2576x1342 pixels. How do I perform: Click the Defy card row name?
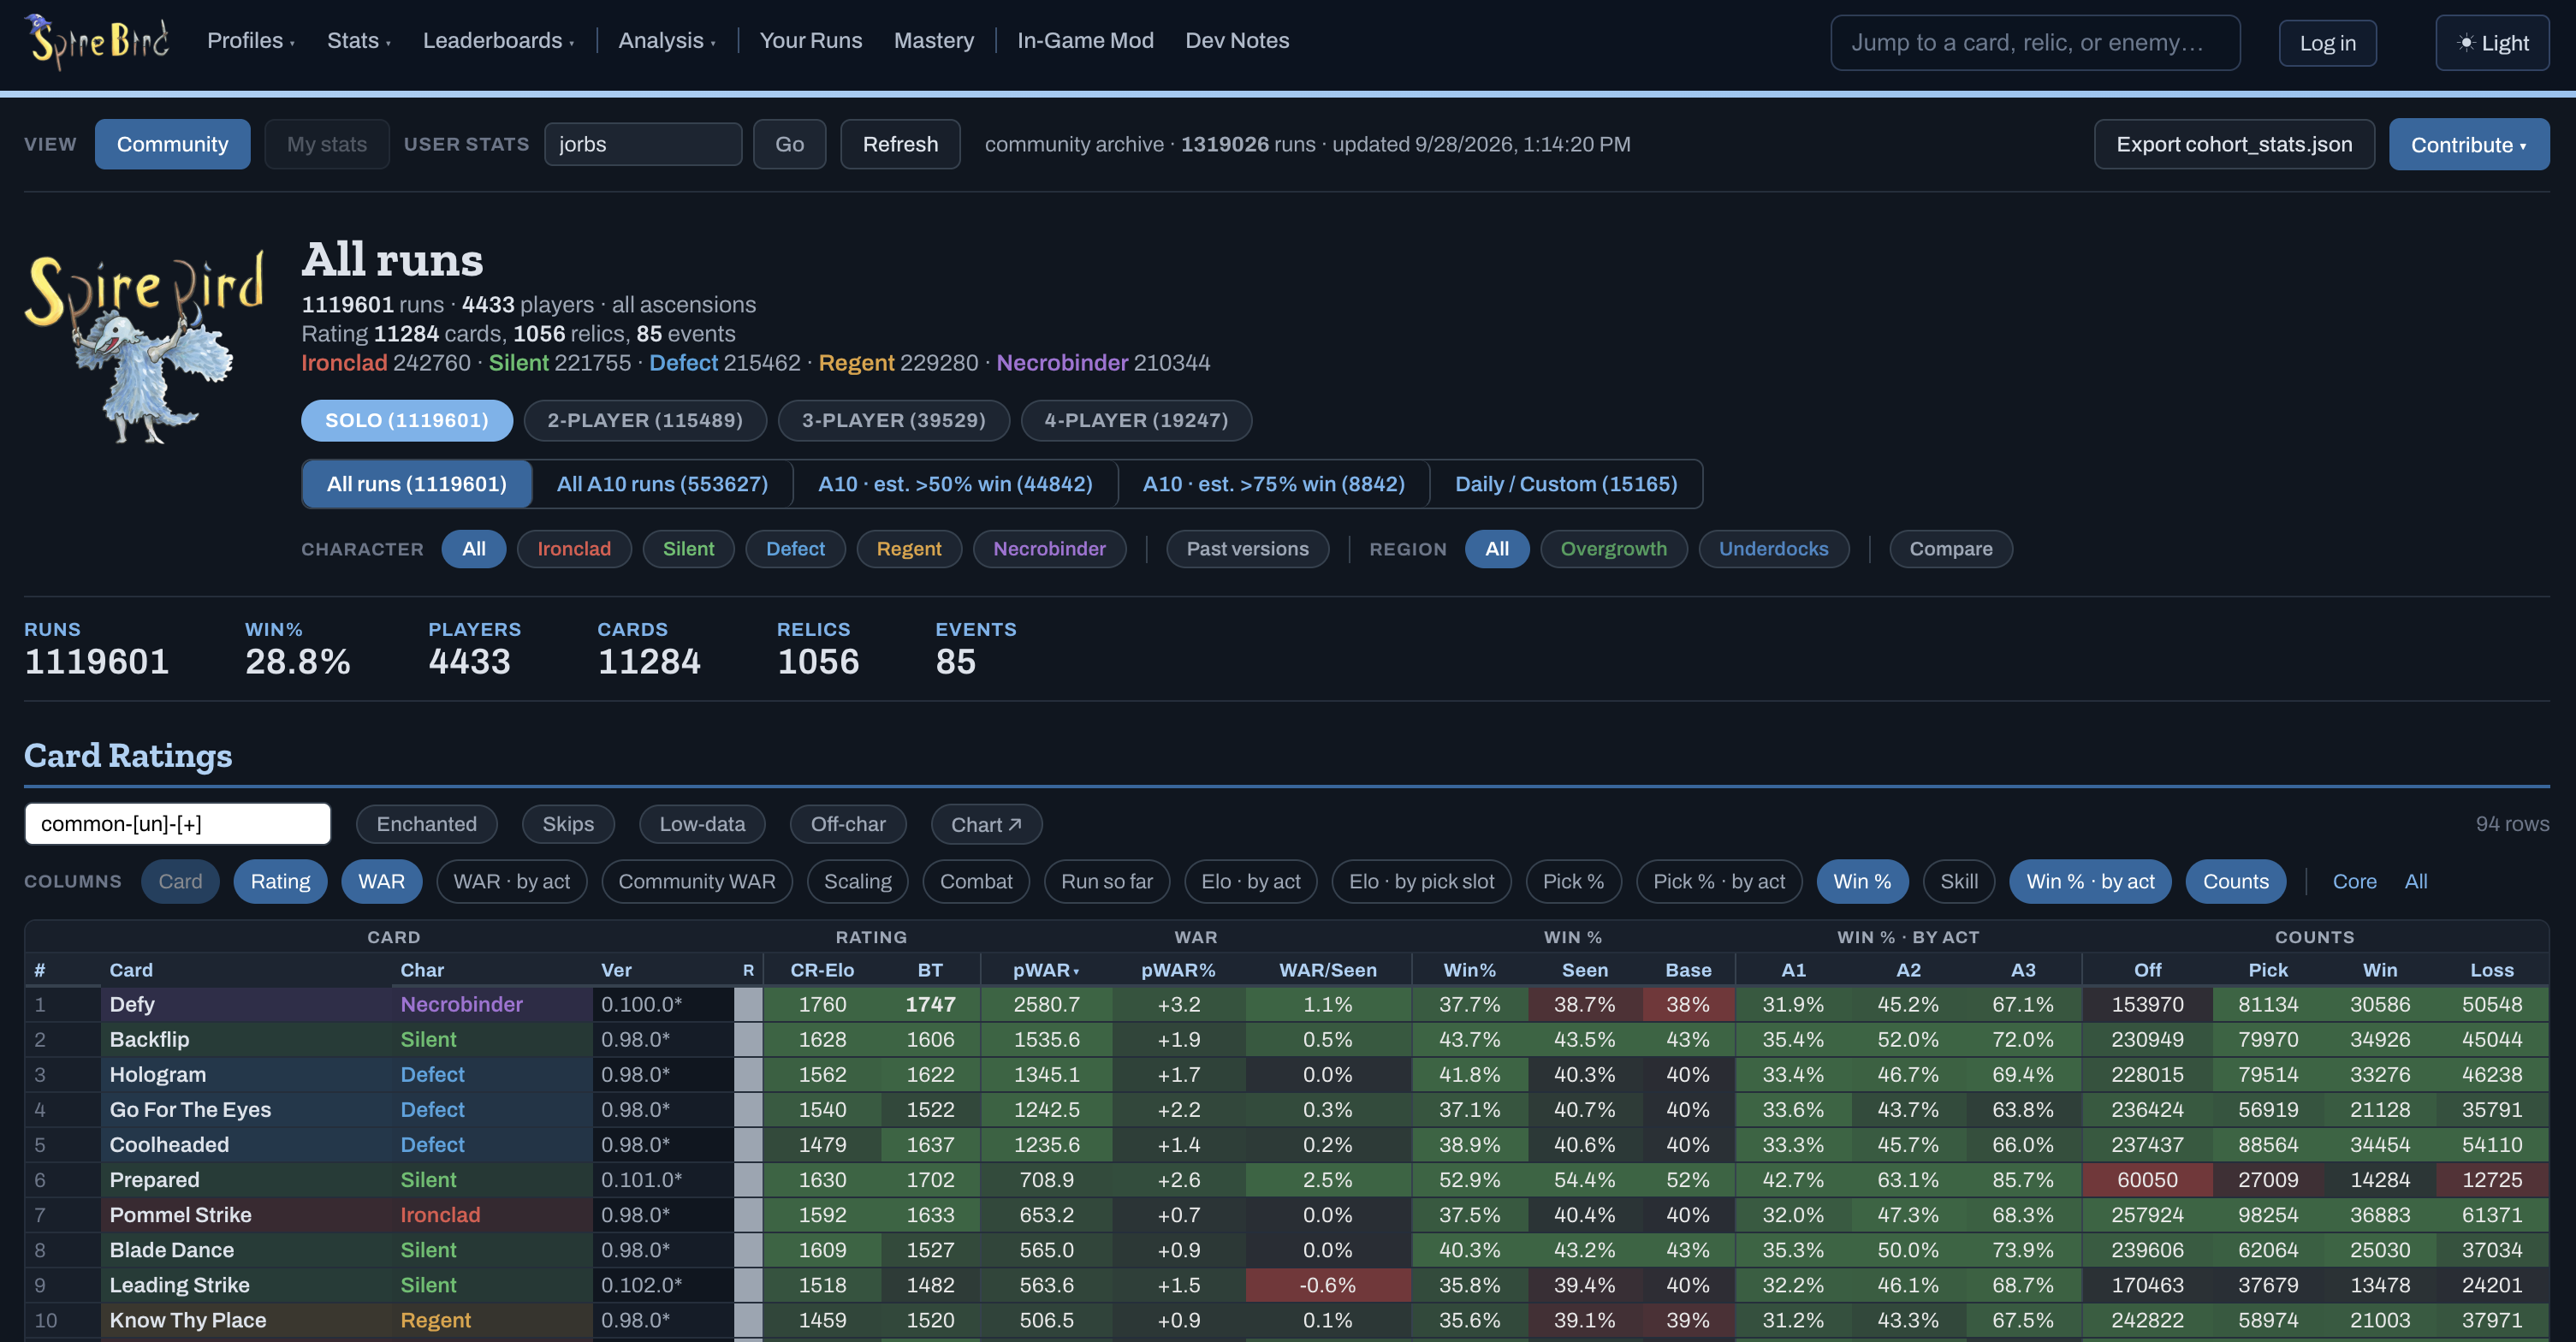[x=132, y=1004]
